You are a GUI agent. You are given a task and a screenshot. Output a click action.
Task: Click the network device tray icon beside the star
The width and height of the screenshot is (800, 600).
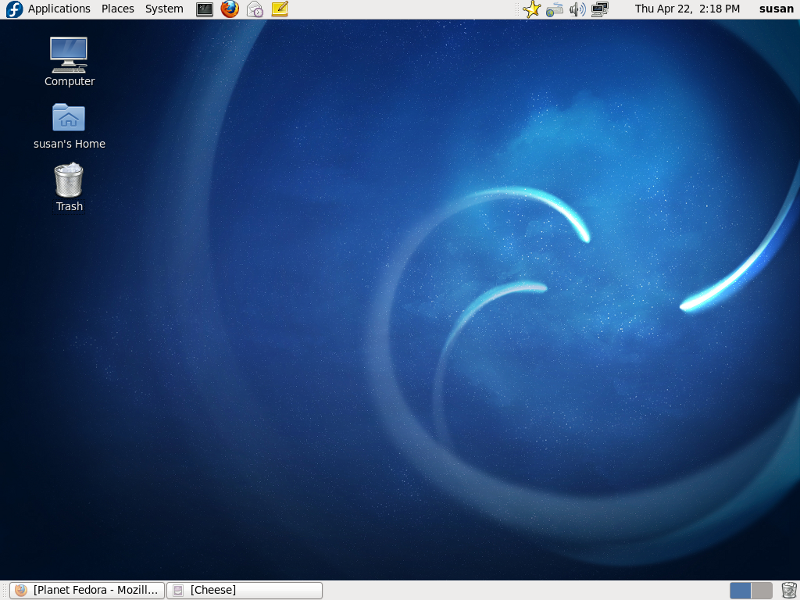pos(554,9)
